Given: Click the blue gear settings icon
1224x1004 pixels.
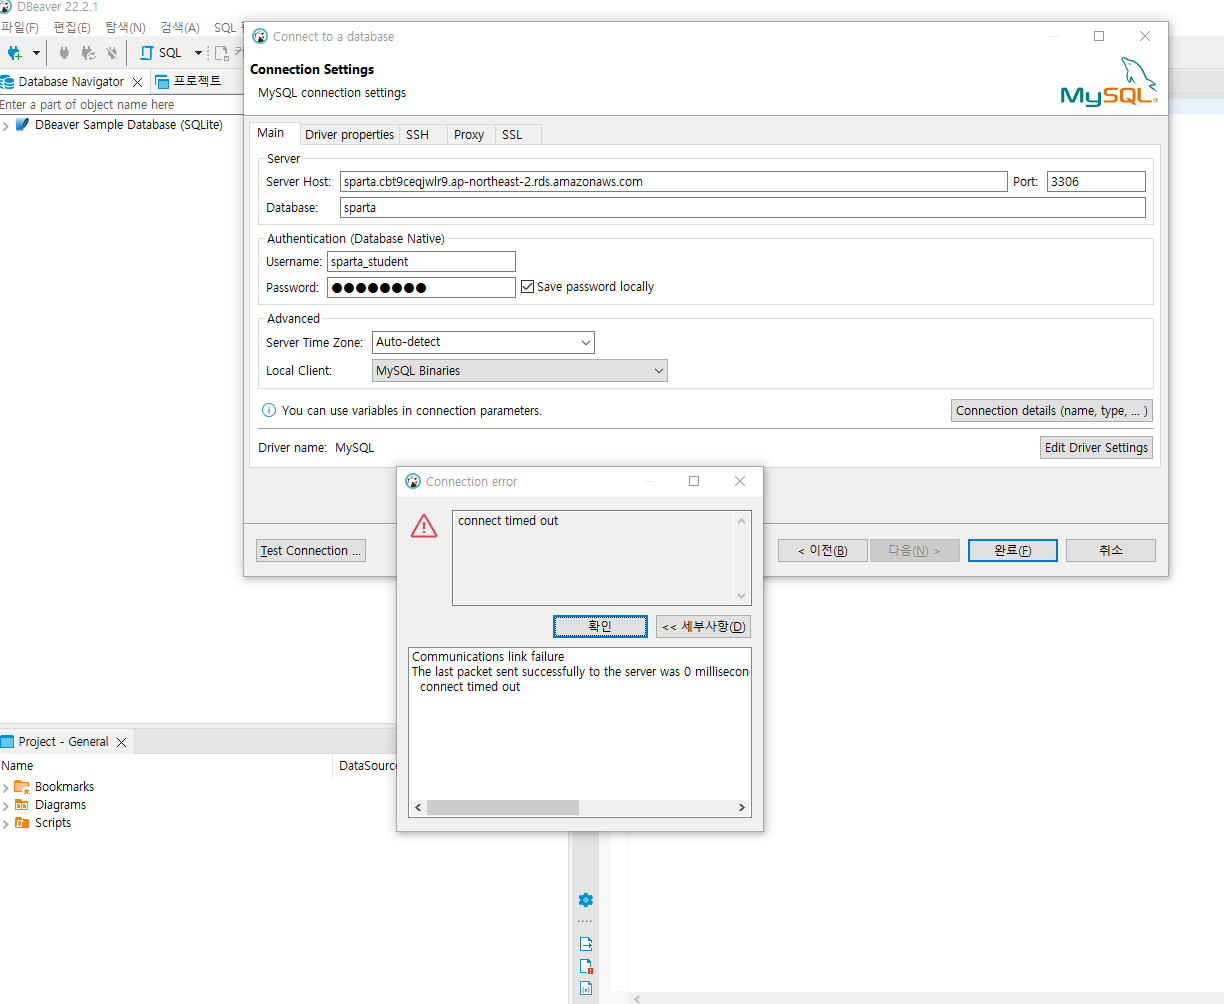Looking at the screenshot, I should tap(586, 900).
